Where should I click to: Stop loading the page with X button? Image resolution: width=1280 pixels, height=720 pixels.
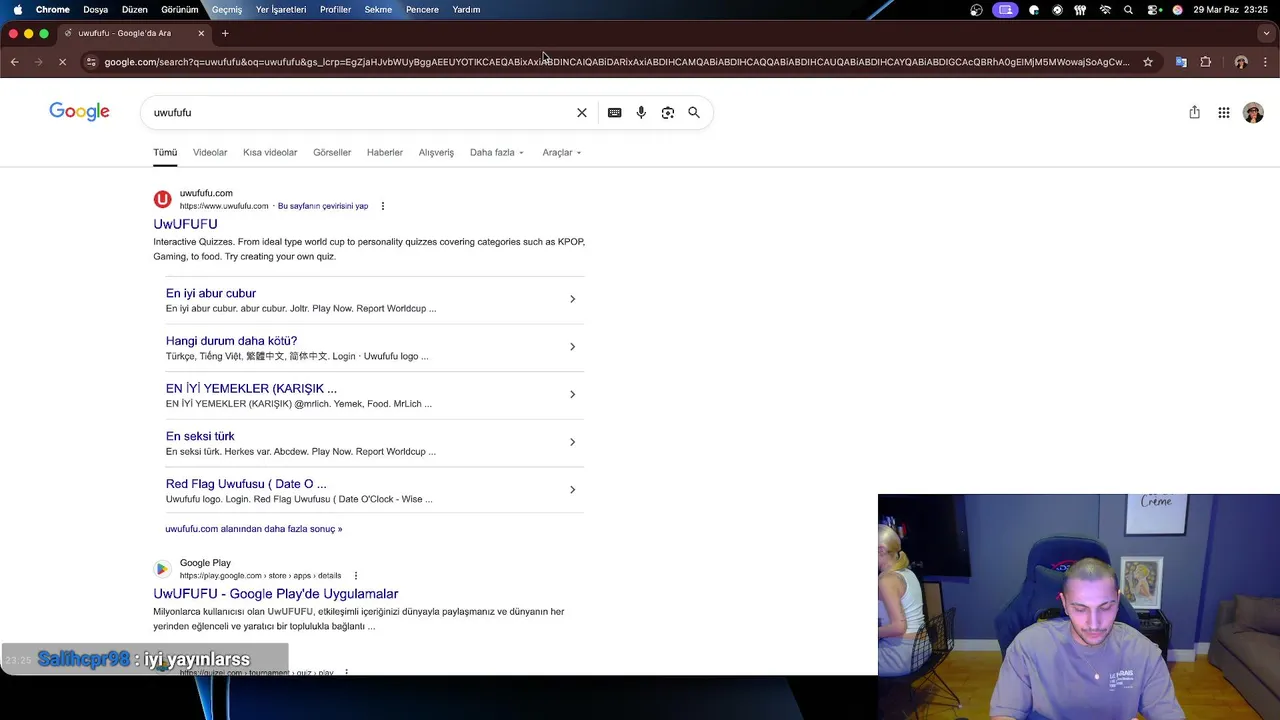tap(62, 62)
